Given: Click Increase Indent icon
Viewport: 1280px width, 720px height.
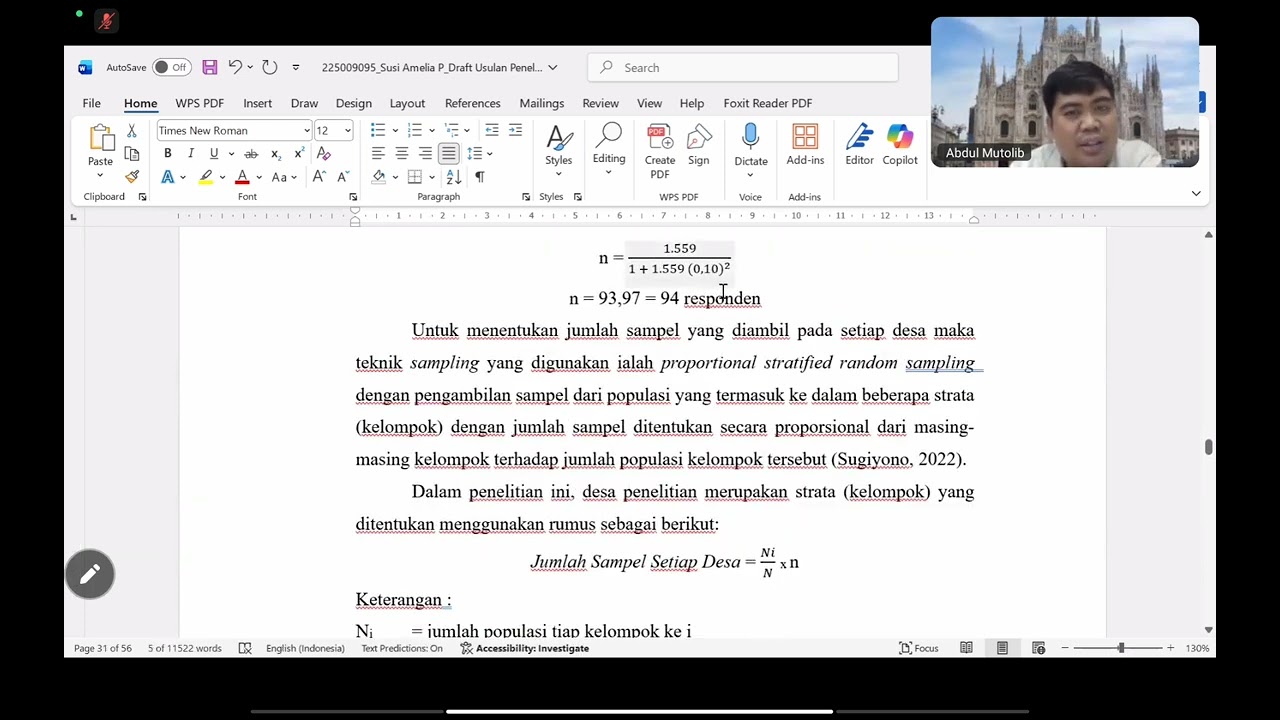Looking at the screenshot, I should coord(515,131).
